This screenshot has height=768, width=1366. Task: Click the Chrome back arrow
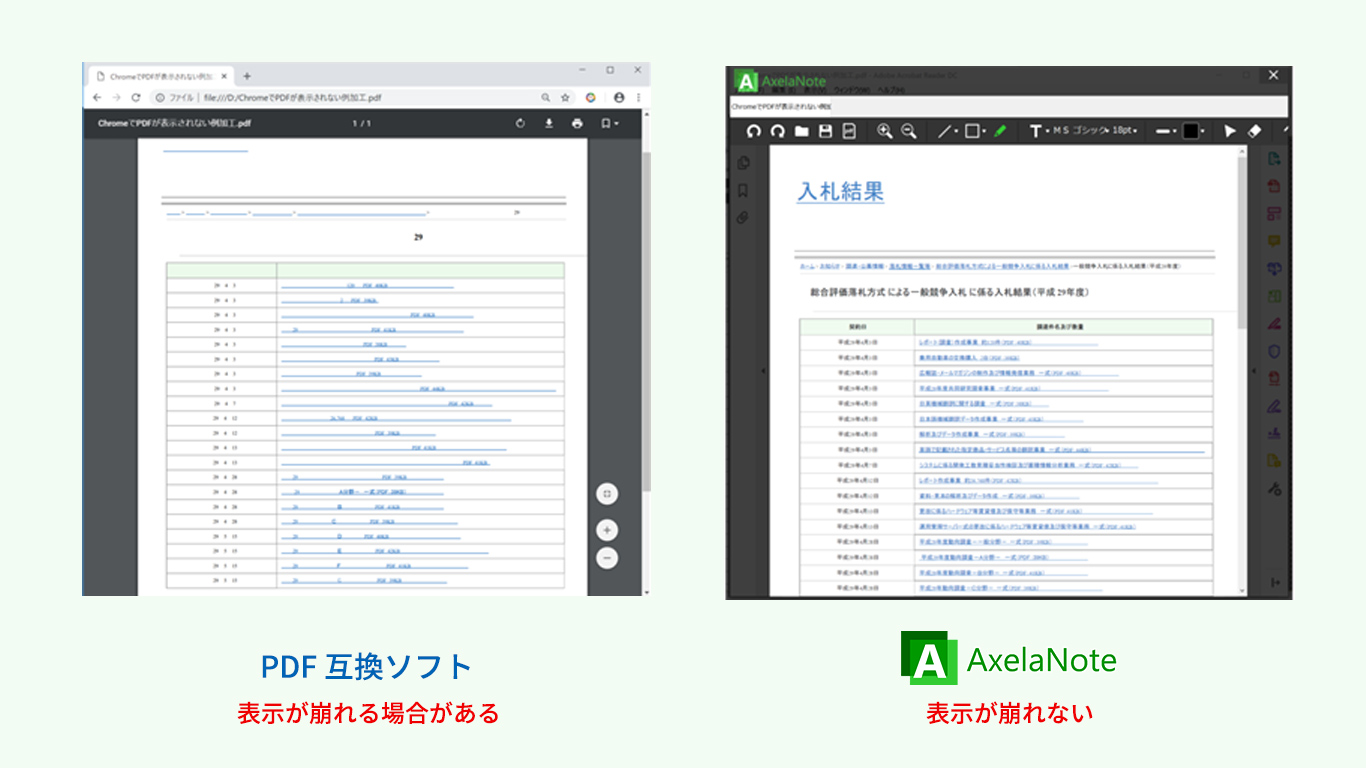(x=97, y=98)
